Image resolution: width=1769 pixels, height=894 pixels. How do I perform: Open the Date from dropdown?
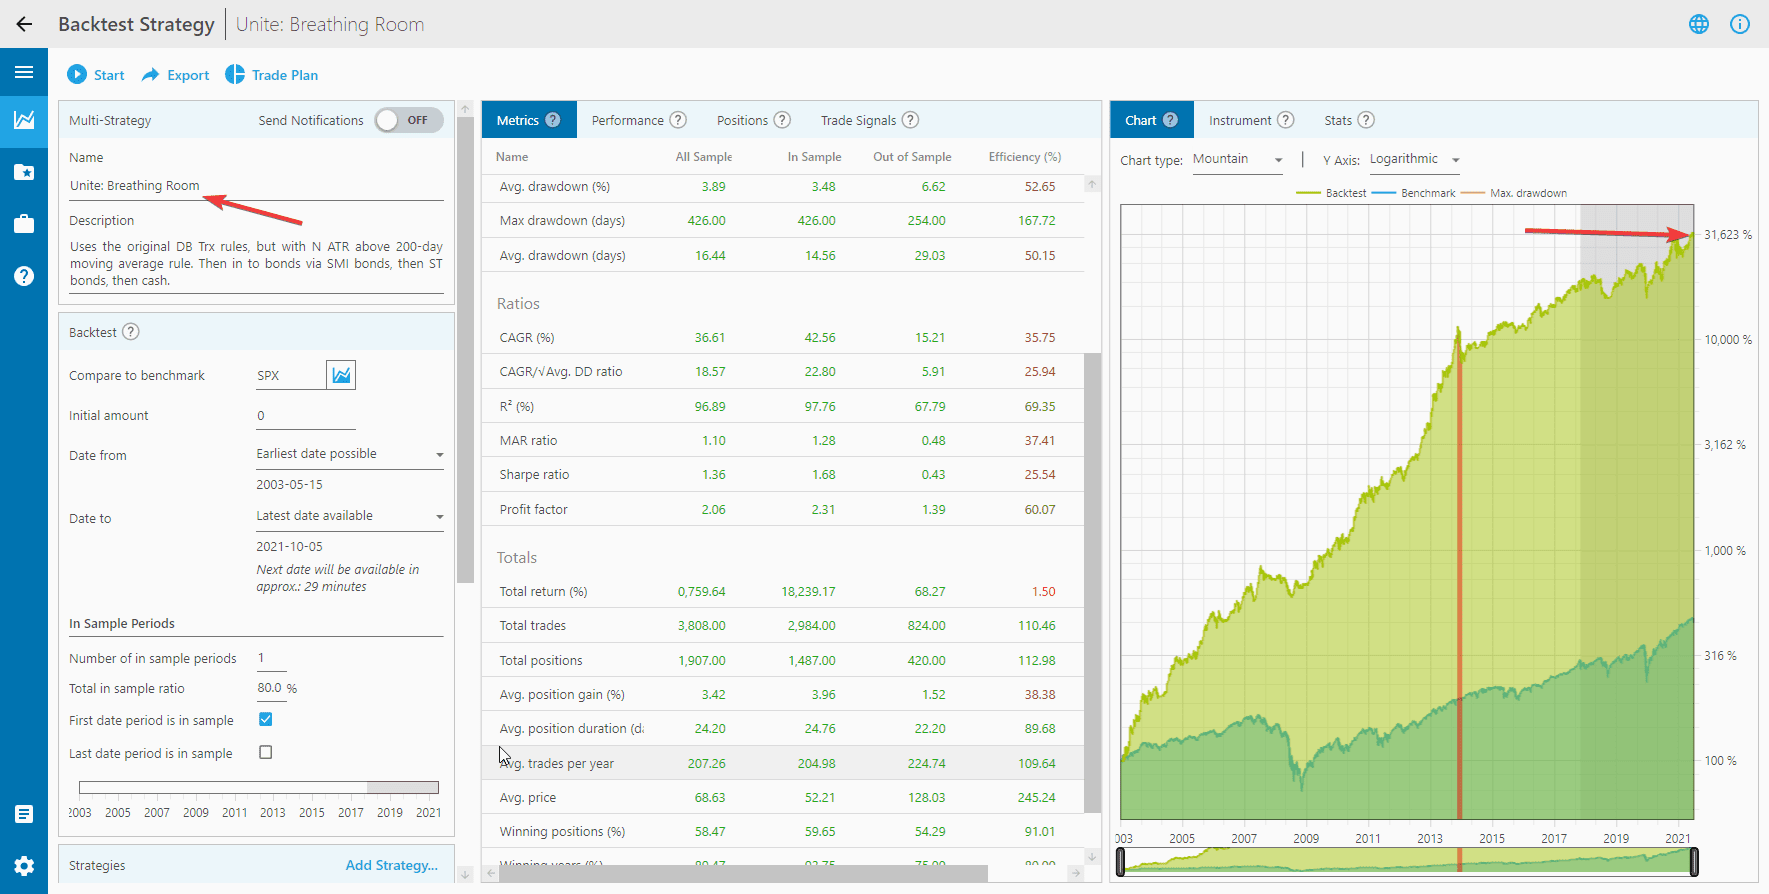click(349, 454)
